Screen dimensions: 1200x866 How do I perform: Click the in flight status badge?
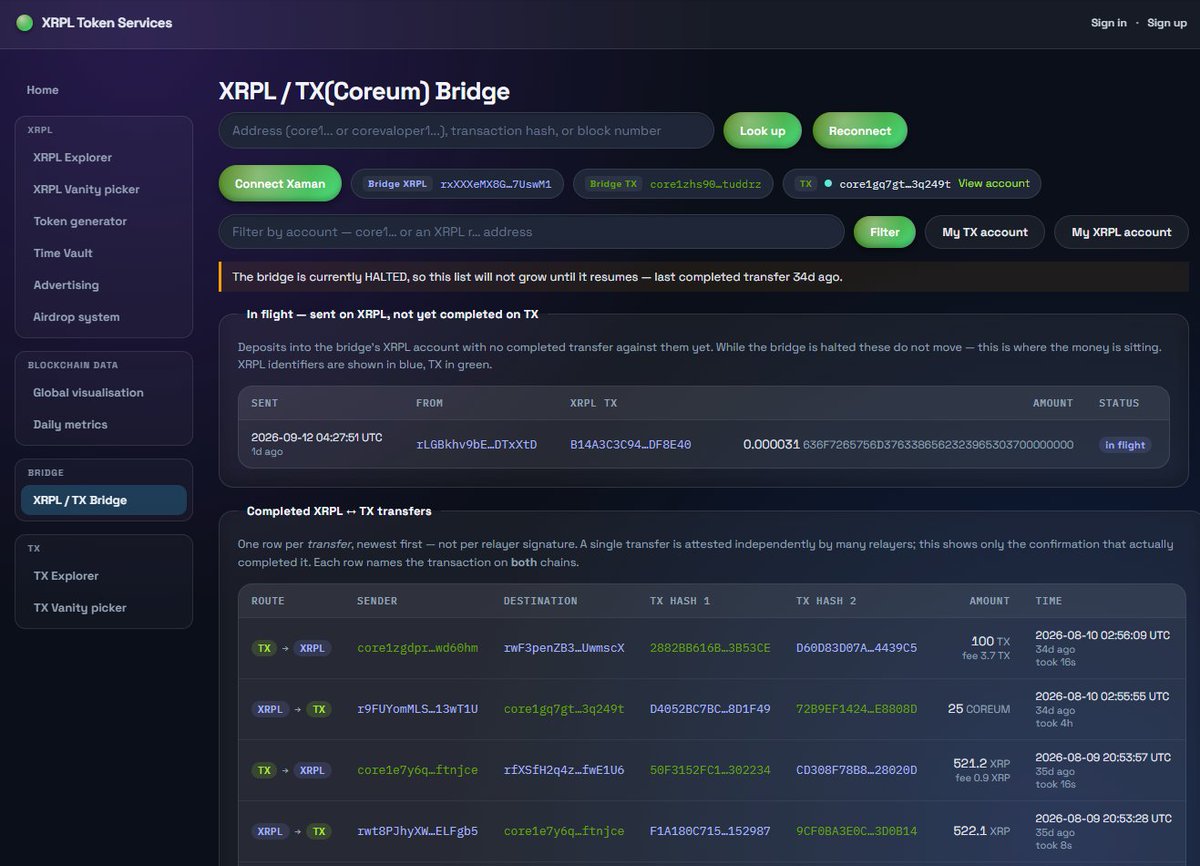point(1125,445)
